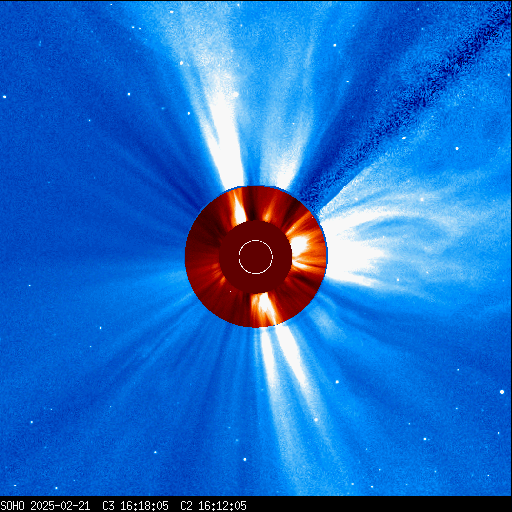Click the bright blob inside the upper white streamer
This screenshot has width=512, height=512.
(x=235, y=95)
